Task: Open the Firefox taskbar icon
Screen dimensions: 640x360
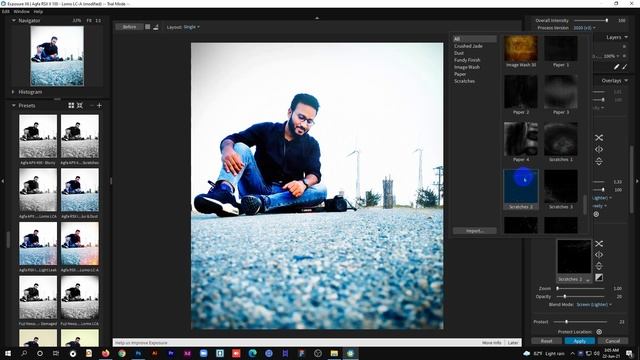Action: pos(105,353)
